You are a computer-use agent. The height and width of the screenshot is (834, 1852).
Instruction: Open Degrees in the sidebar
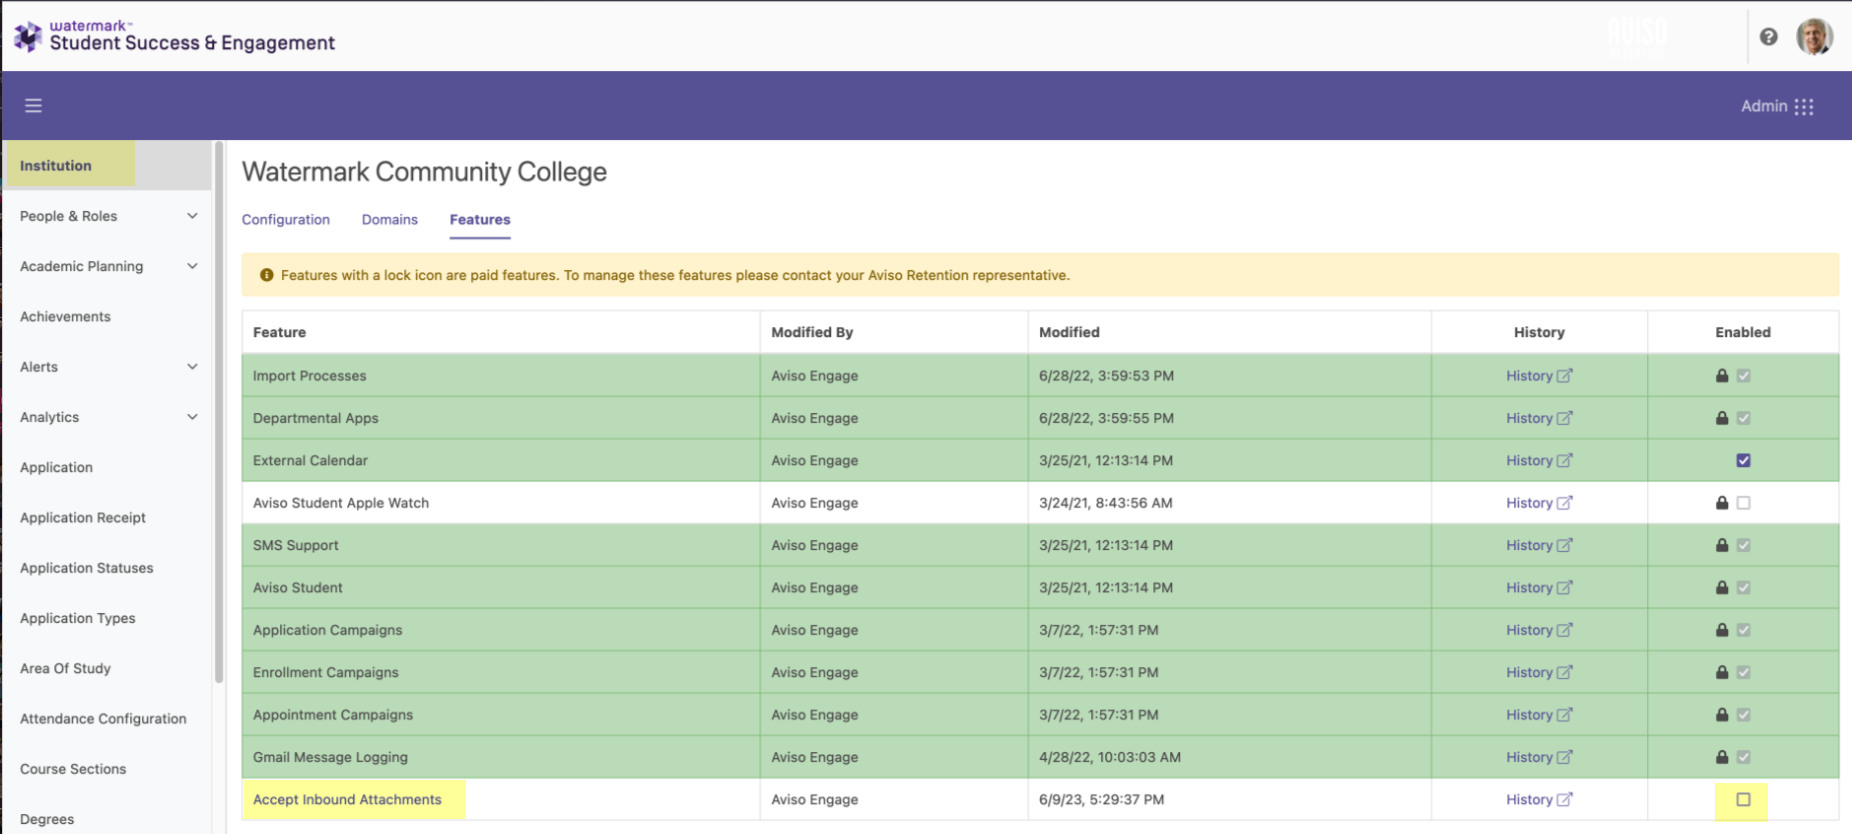[x=47, y=819]
